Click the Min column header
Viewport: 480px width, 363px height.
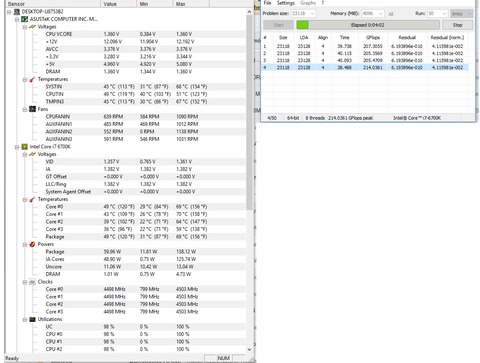coord(155,4)
